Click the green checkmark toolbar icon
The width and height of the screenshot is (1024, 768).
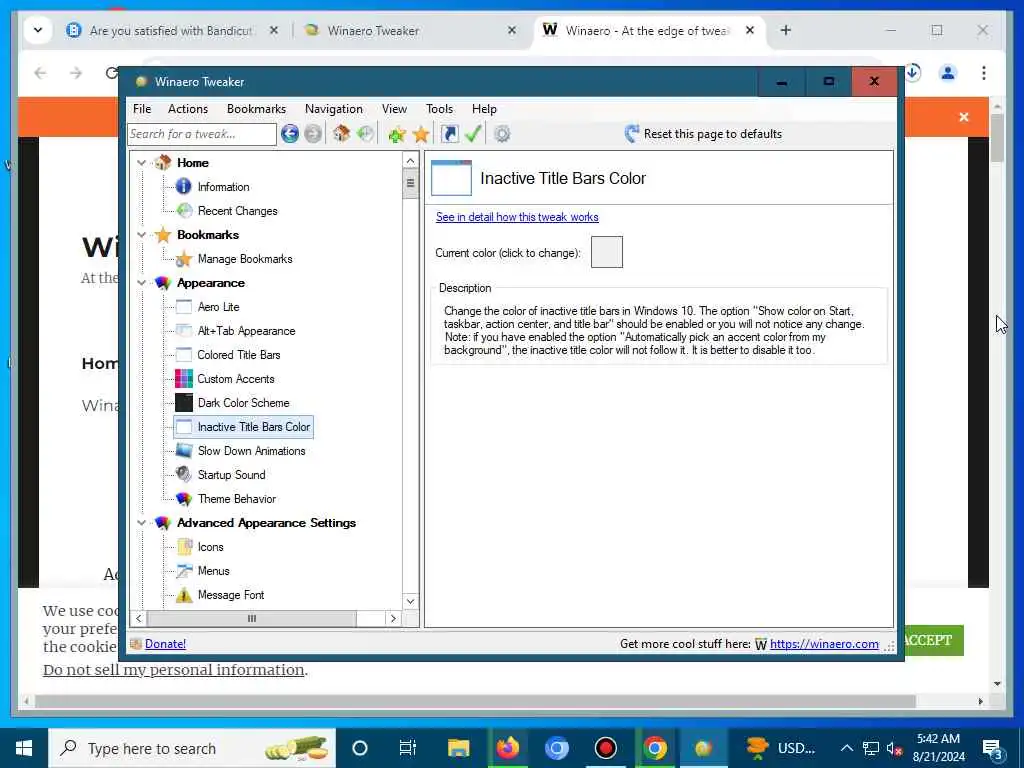tap(473, 134)
